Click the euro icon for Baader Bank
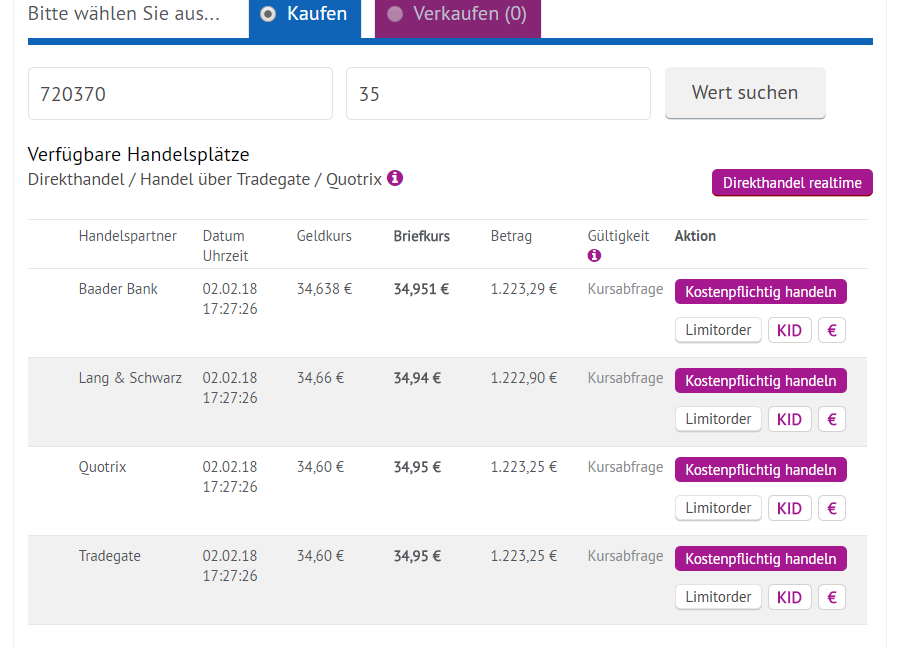 [831, 330]
